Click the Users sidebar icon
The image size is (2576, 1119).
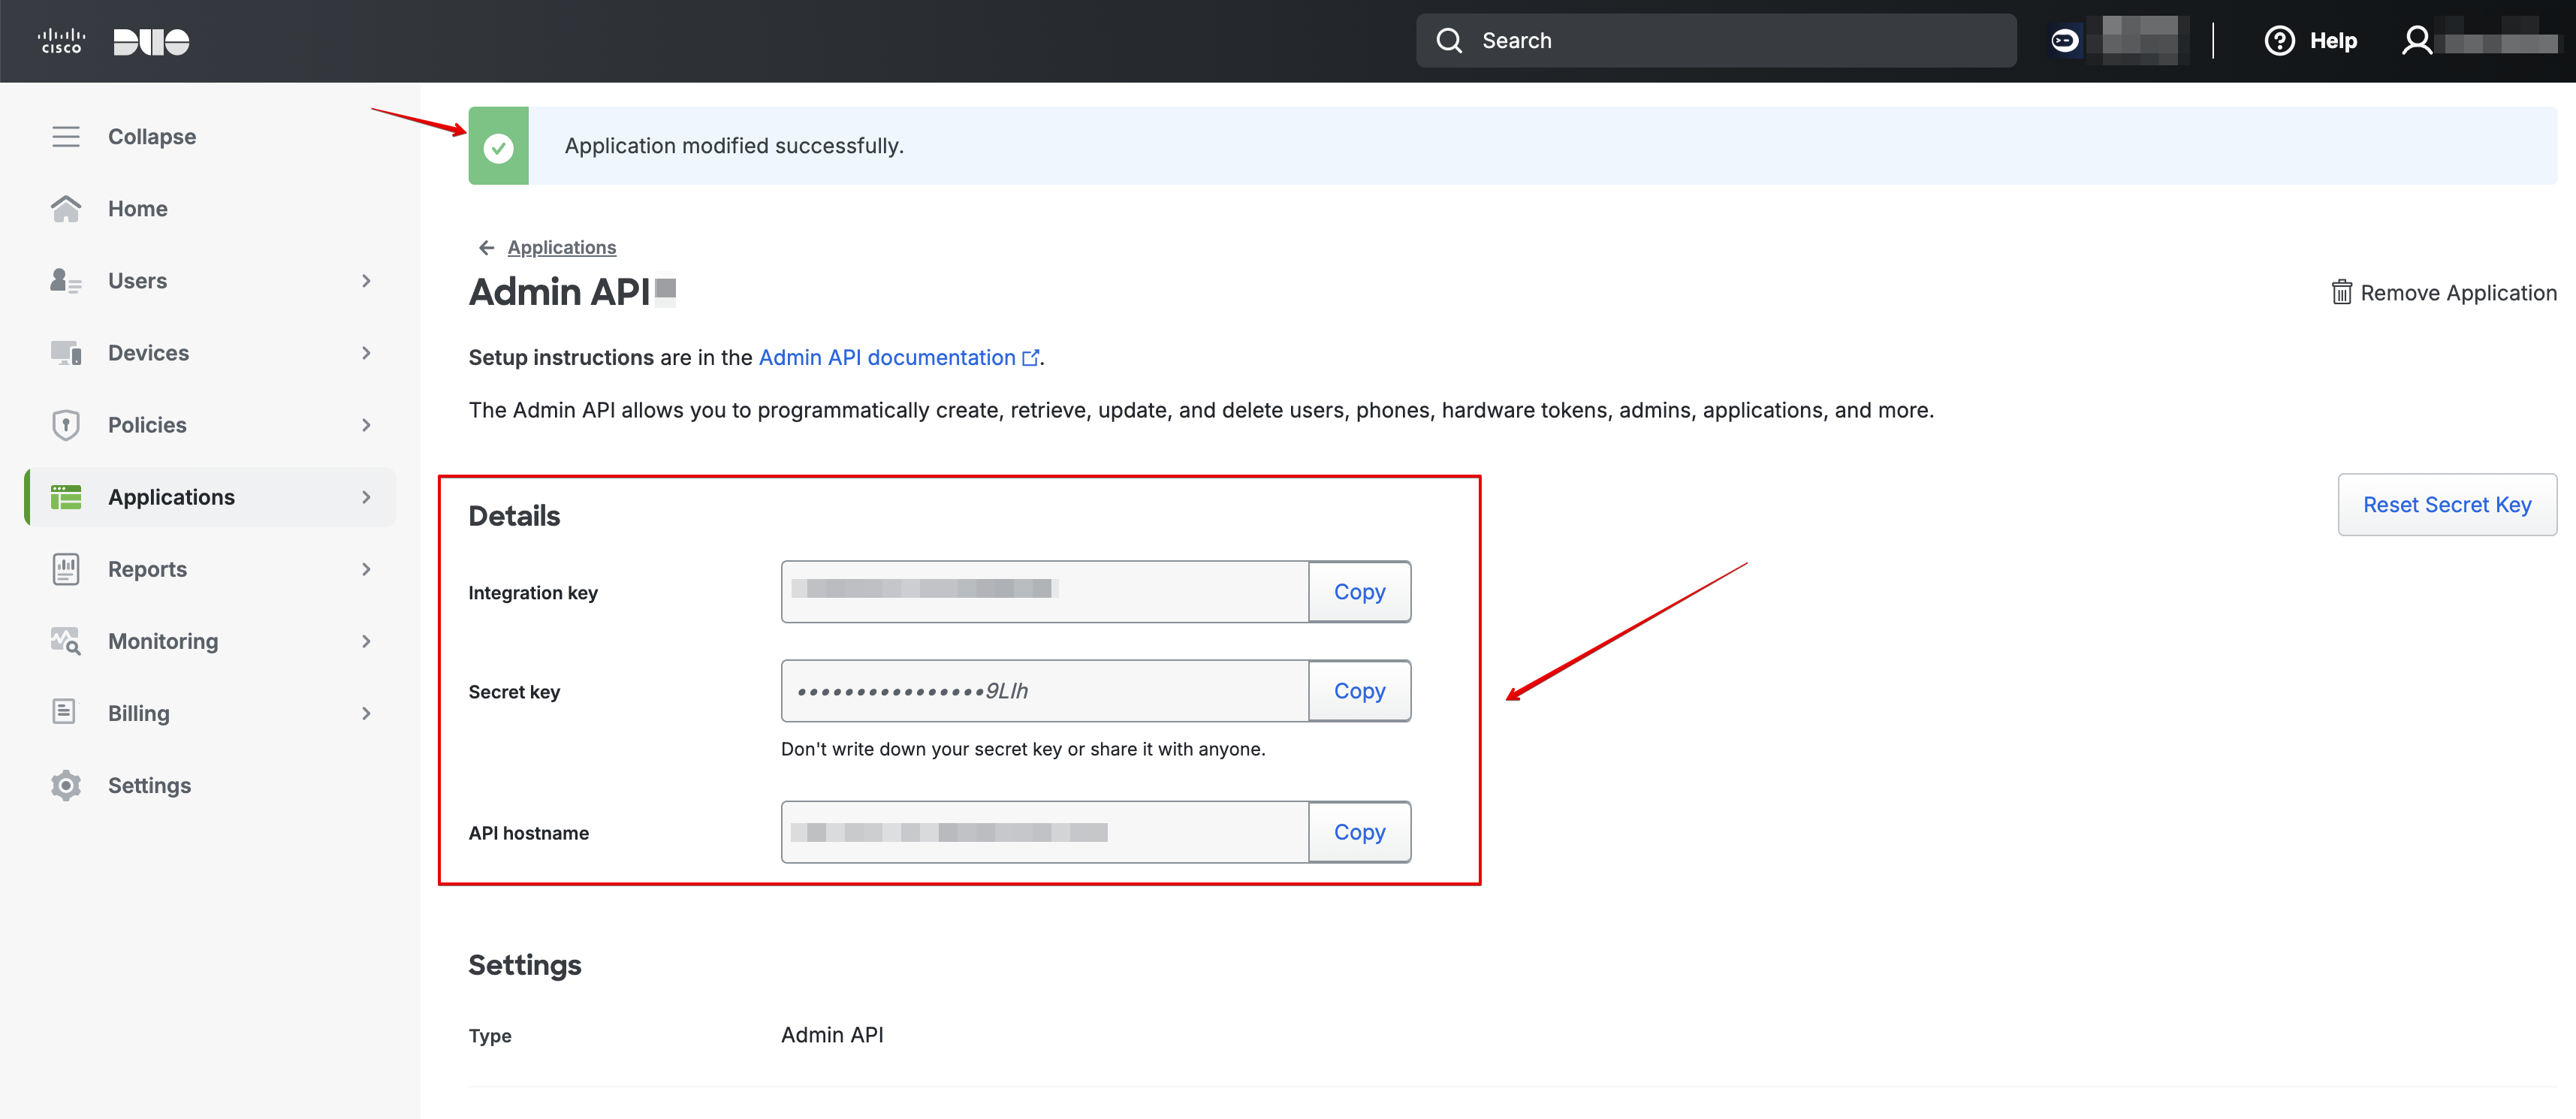point(66,281)
